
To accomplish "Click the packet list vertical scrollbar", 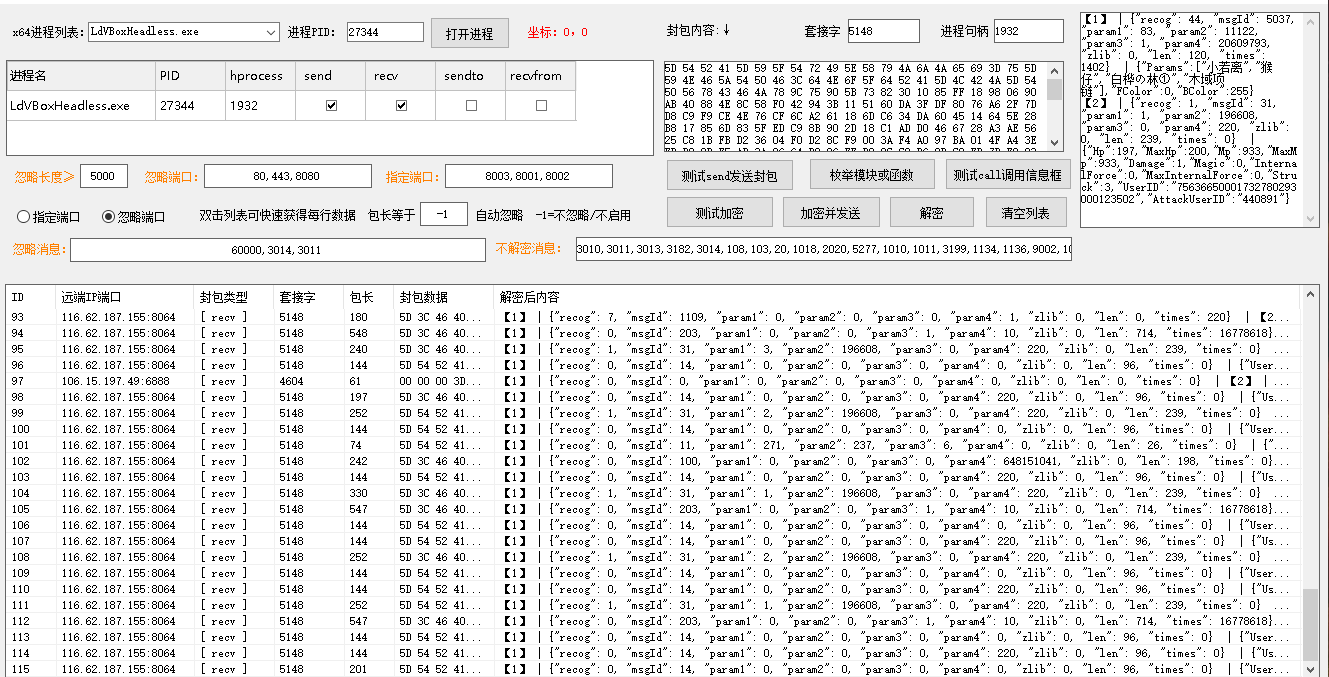I will (1310, 480).
